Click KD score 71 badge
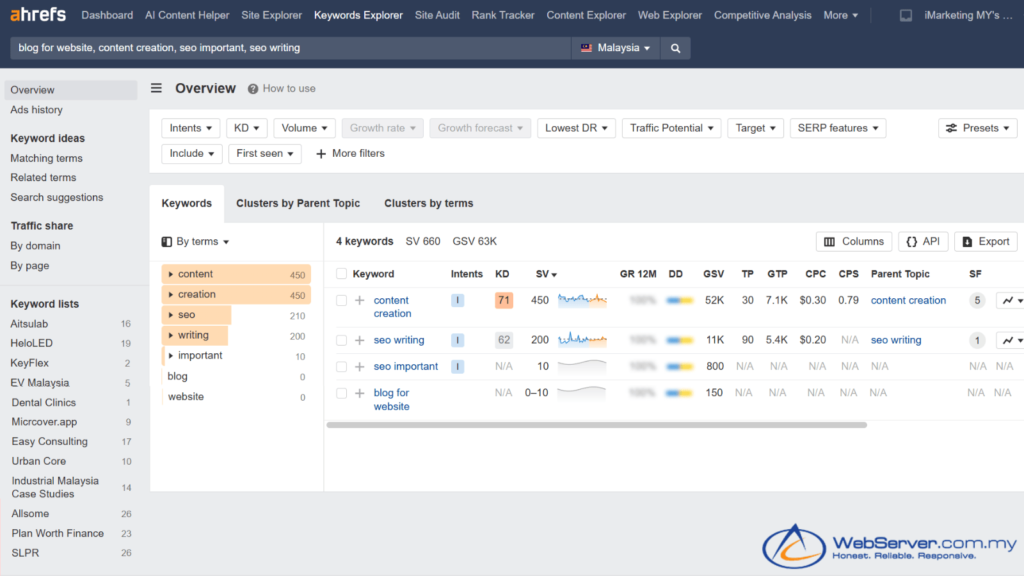1024x576 pixels. point(504,300)
